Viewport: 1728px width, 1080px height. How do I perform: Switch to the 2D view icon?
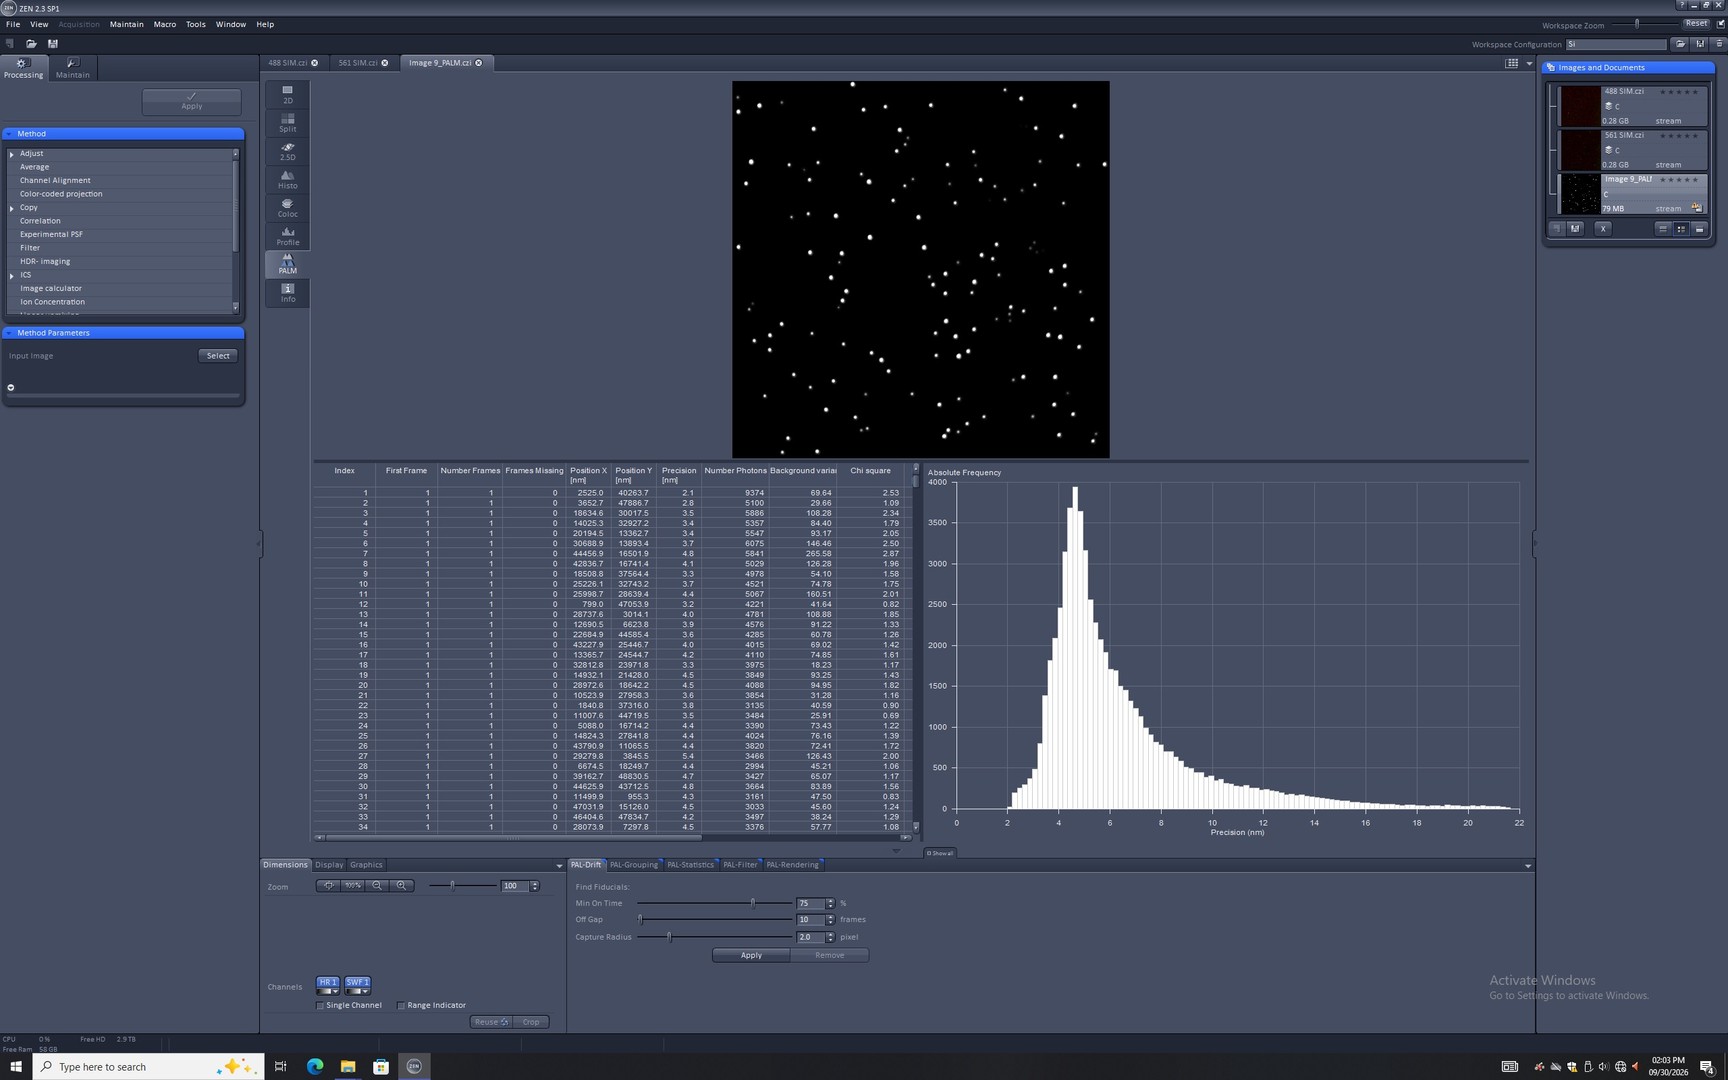coord(287,94)
